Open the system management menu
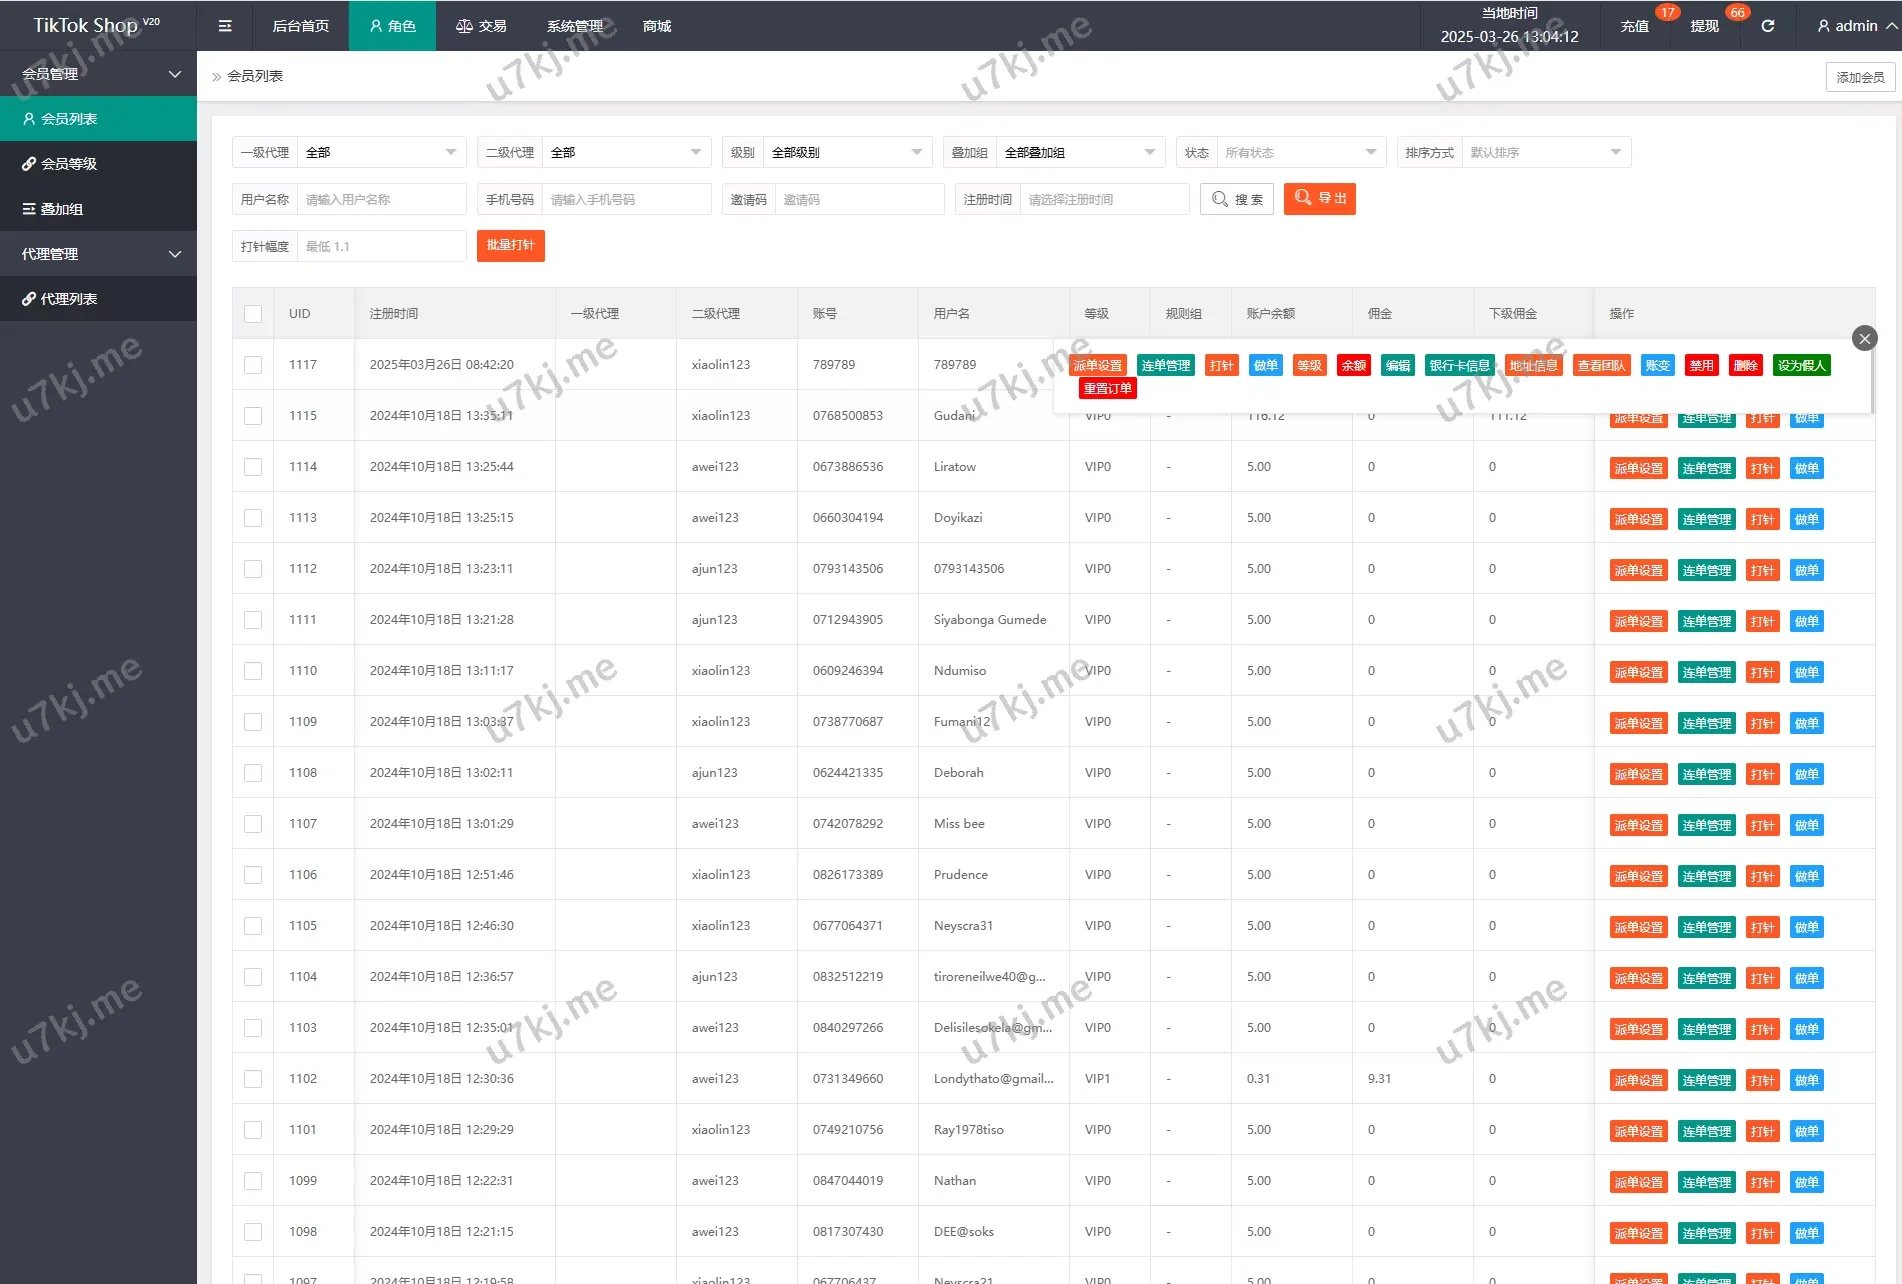Screen dimensions: 1902x1284 coord(574,26)
